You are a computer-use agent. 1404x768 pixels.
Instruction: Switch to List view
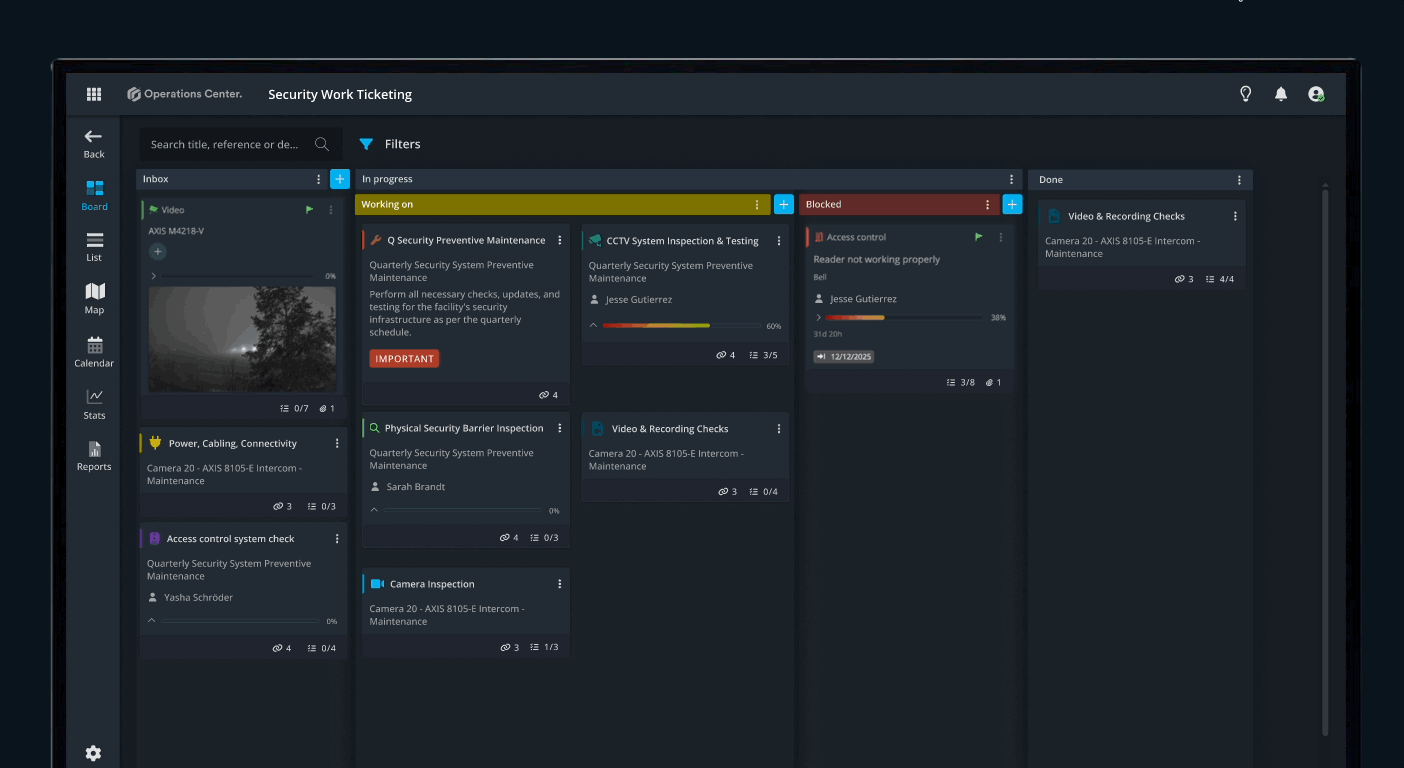(x=94, y=247)
